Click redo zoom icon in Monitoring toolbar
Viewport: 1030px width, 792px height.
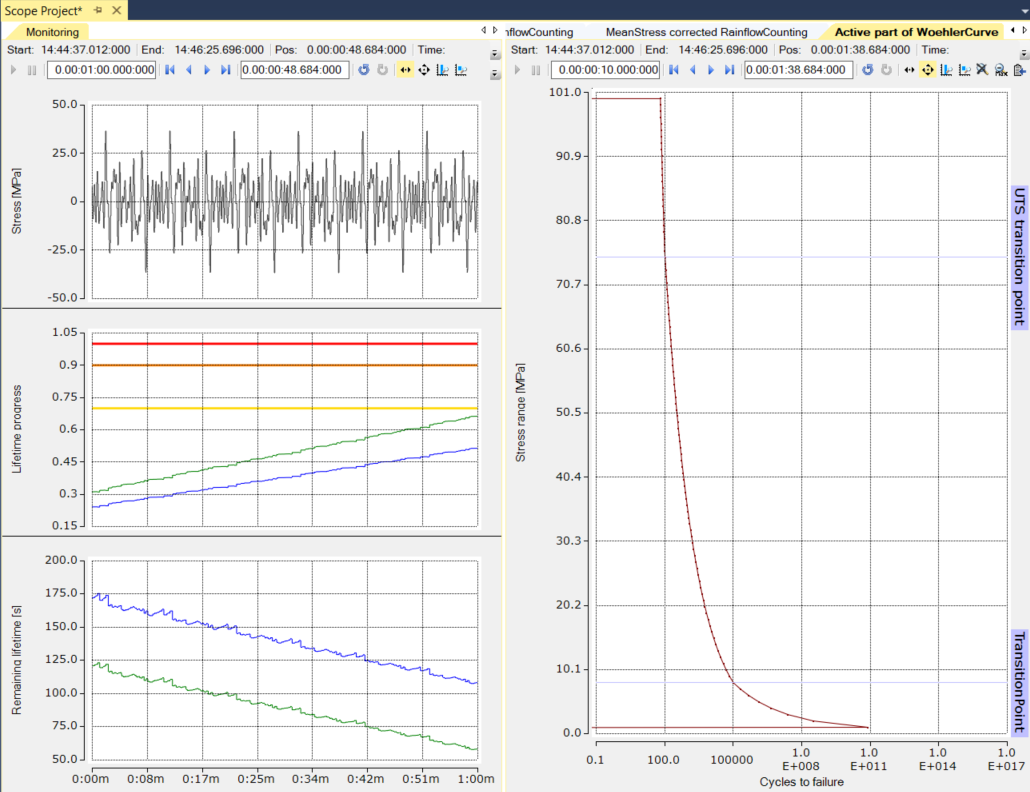tap(382, 70)
